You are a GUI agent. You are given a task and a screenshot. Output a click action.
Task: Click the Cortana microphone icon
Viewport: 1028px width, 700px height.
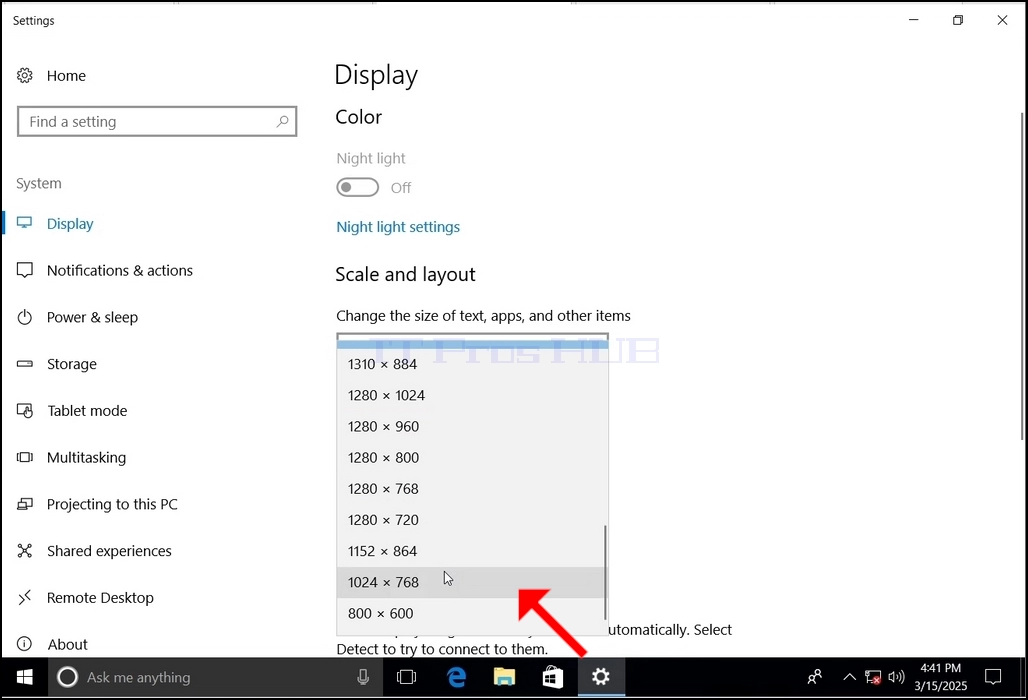point(363,677)
